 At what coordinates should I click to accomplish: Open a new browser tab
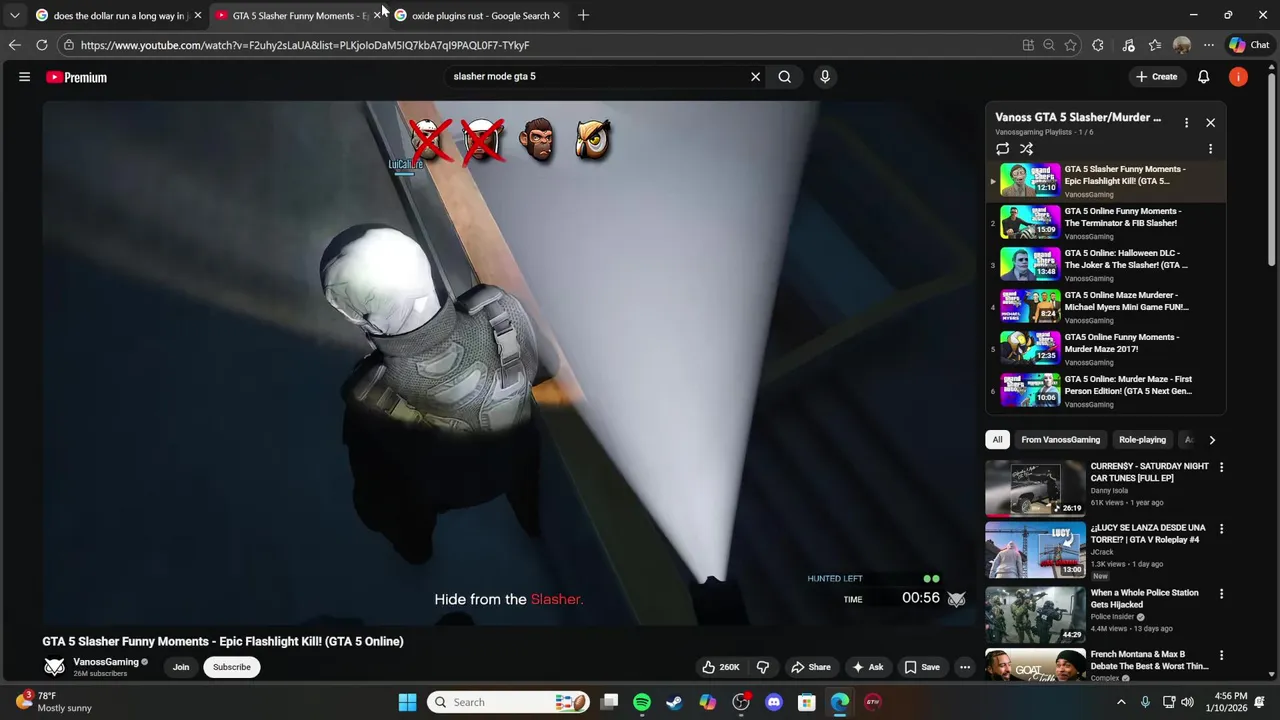(x=583, y=15)
